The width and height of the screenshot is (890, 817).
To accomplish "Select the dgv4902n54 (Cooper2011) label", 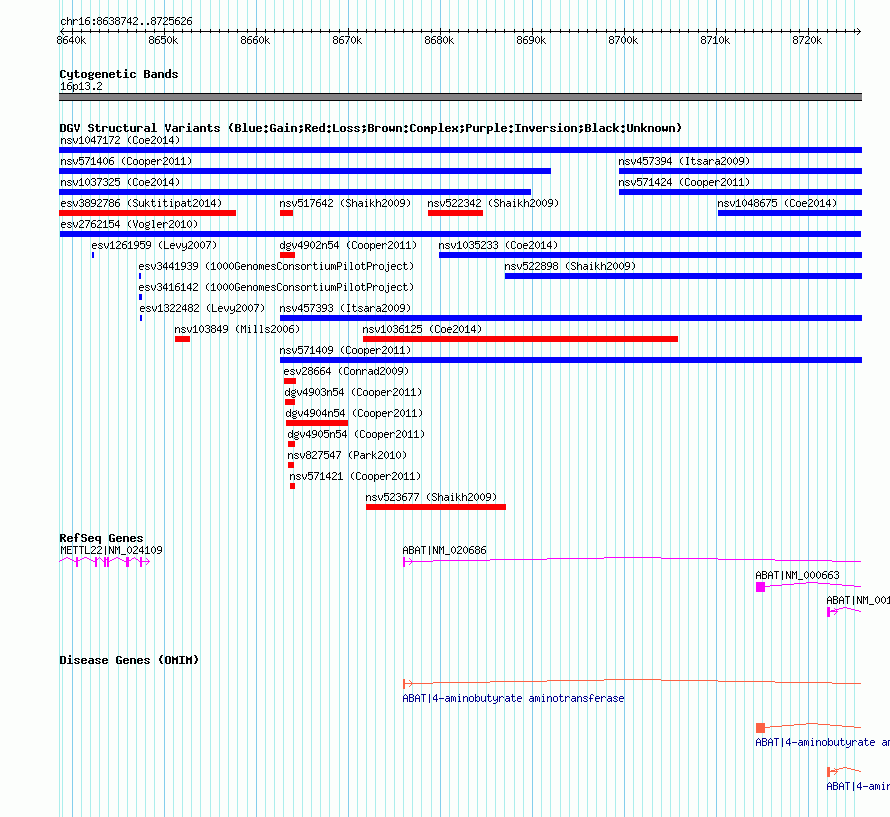I will pyautogui.click(x=348, y=245).
